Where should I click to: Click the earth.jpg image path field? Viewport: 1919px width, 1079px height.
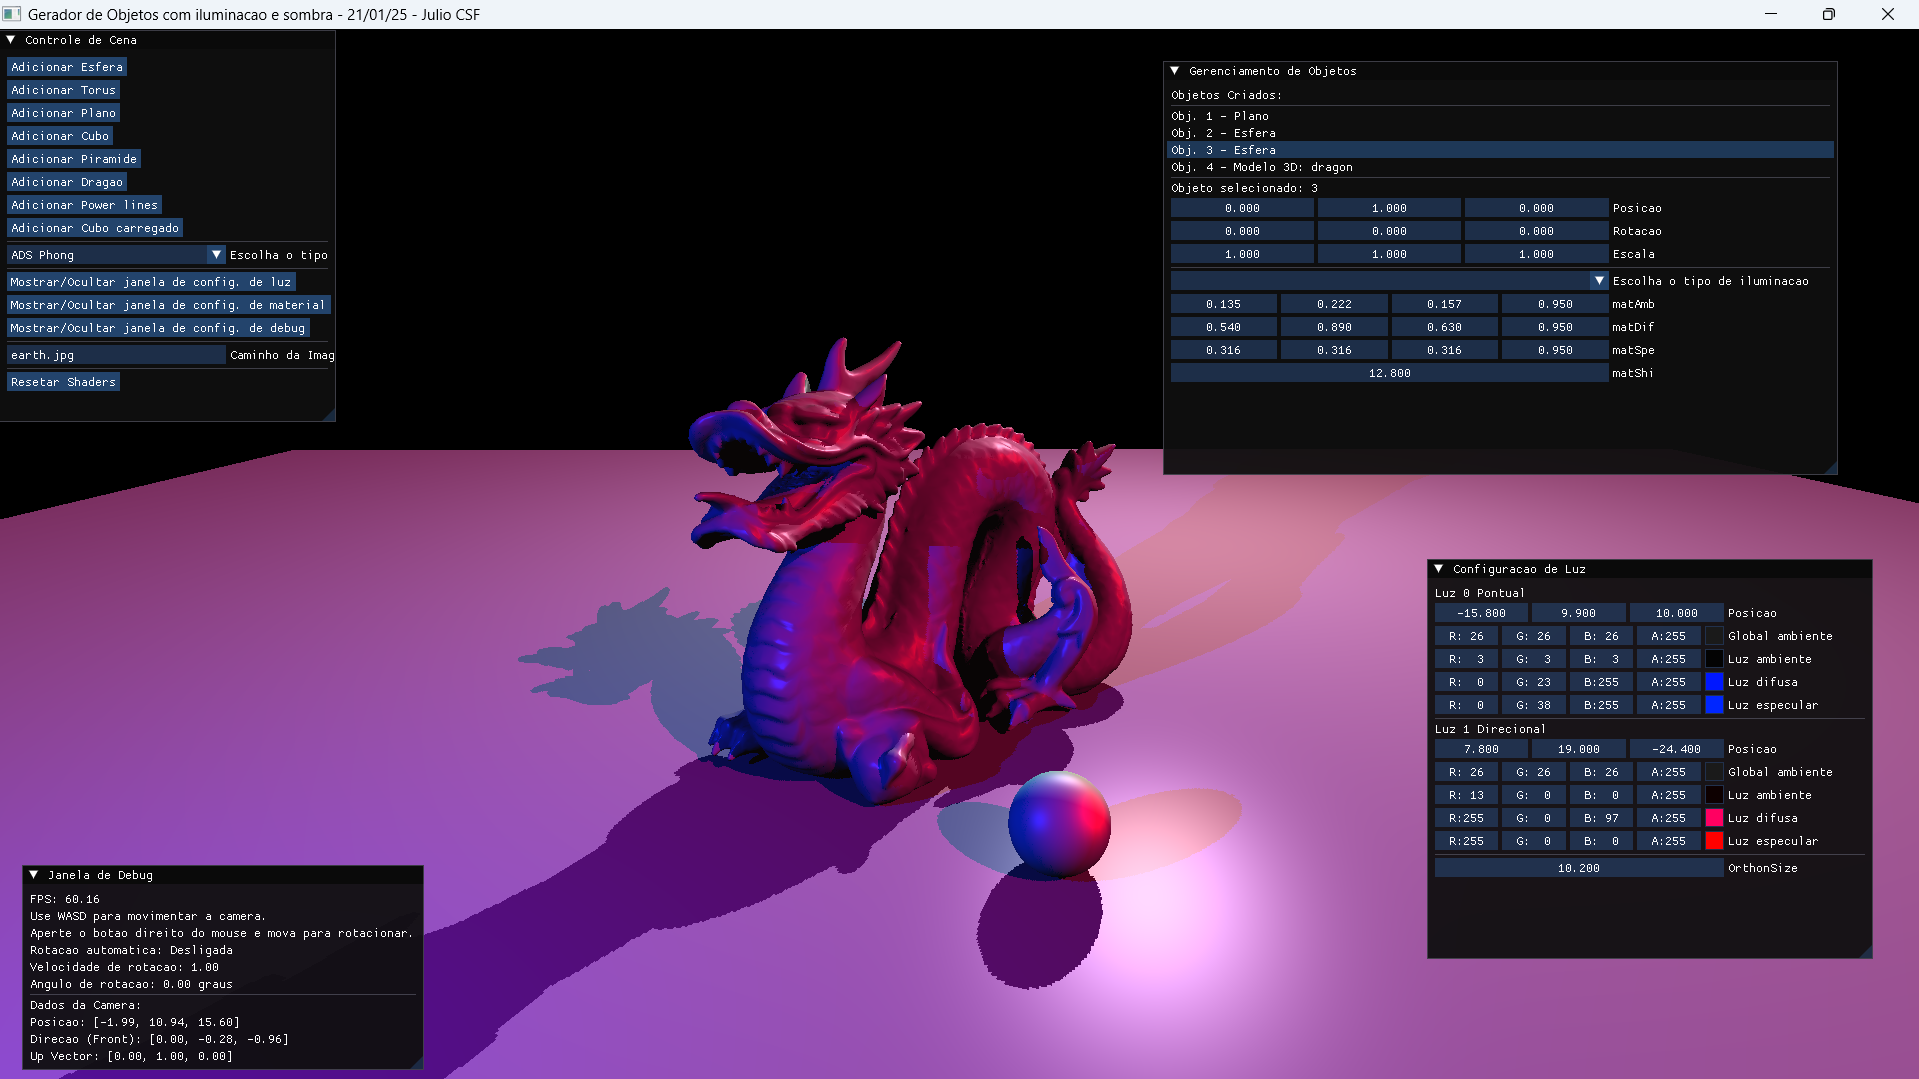115,354
